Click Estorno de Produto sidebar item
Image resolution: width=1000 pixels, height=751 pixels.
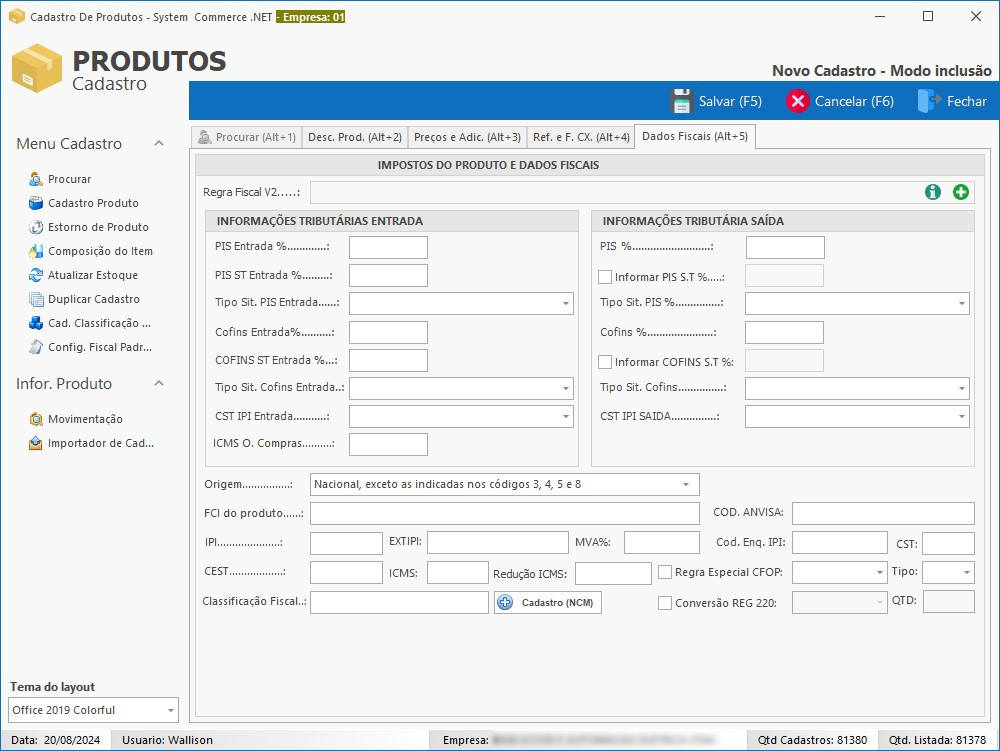tap(98, 227)
